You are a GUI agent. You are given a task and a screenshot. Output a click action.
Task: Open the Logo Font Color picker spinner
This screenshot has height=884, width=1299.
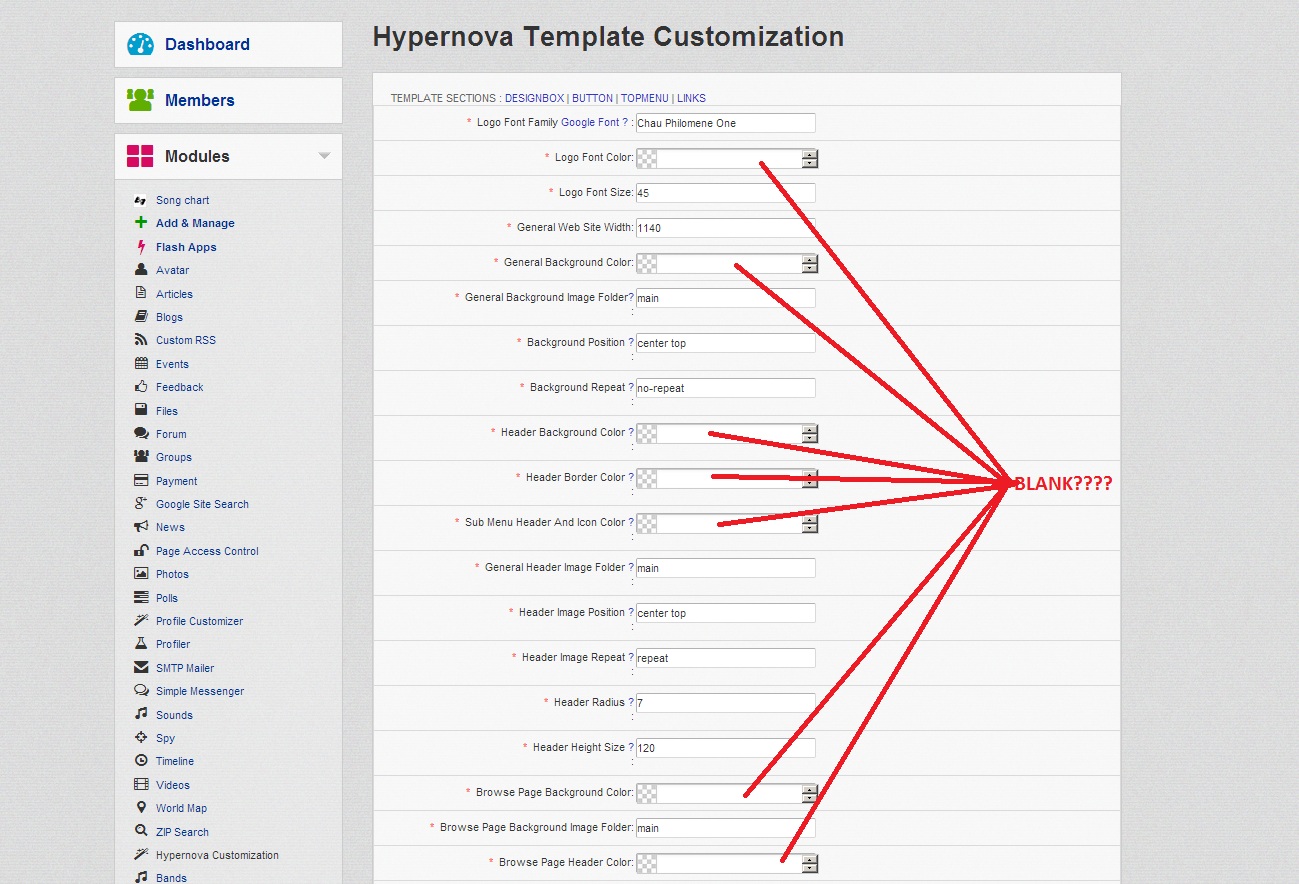point(810,158)
